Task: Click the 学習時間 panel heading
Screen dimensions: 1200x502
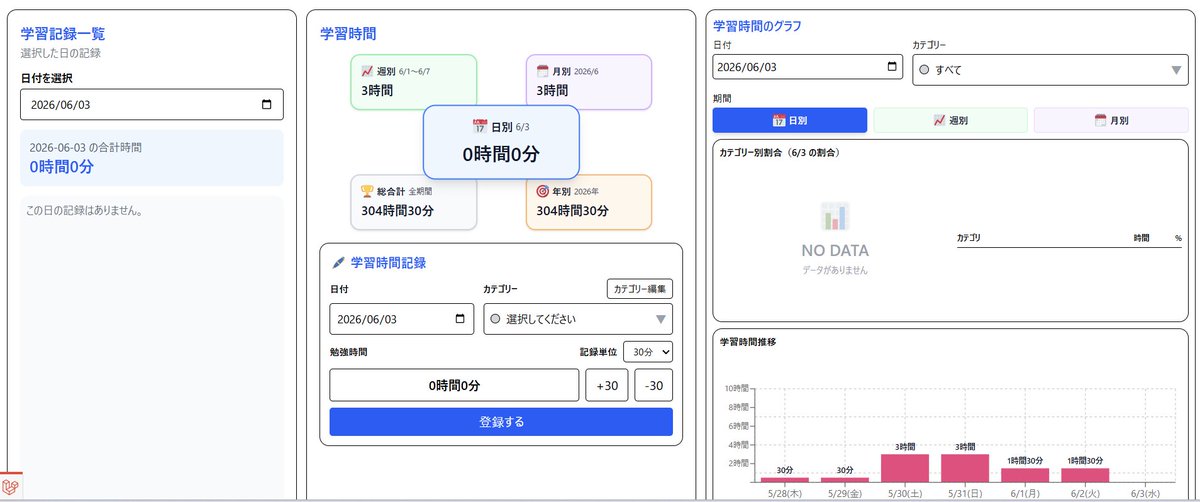Action: click(348, 33)
